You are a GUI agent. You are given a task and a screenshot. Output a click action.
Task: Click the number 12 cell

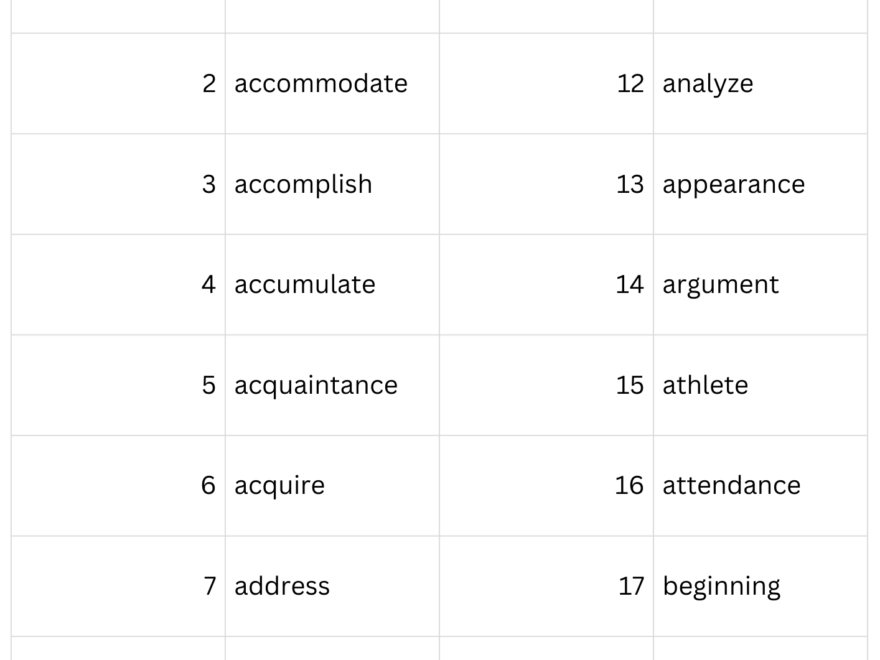click(x=630, y=84)
